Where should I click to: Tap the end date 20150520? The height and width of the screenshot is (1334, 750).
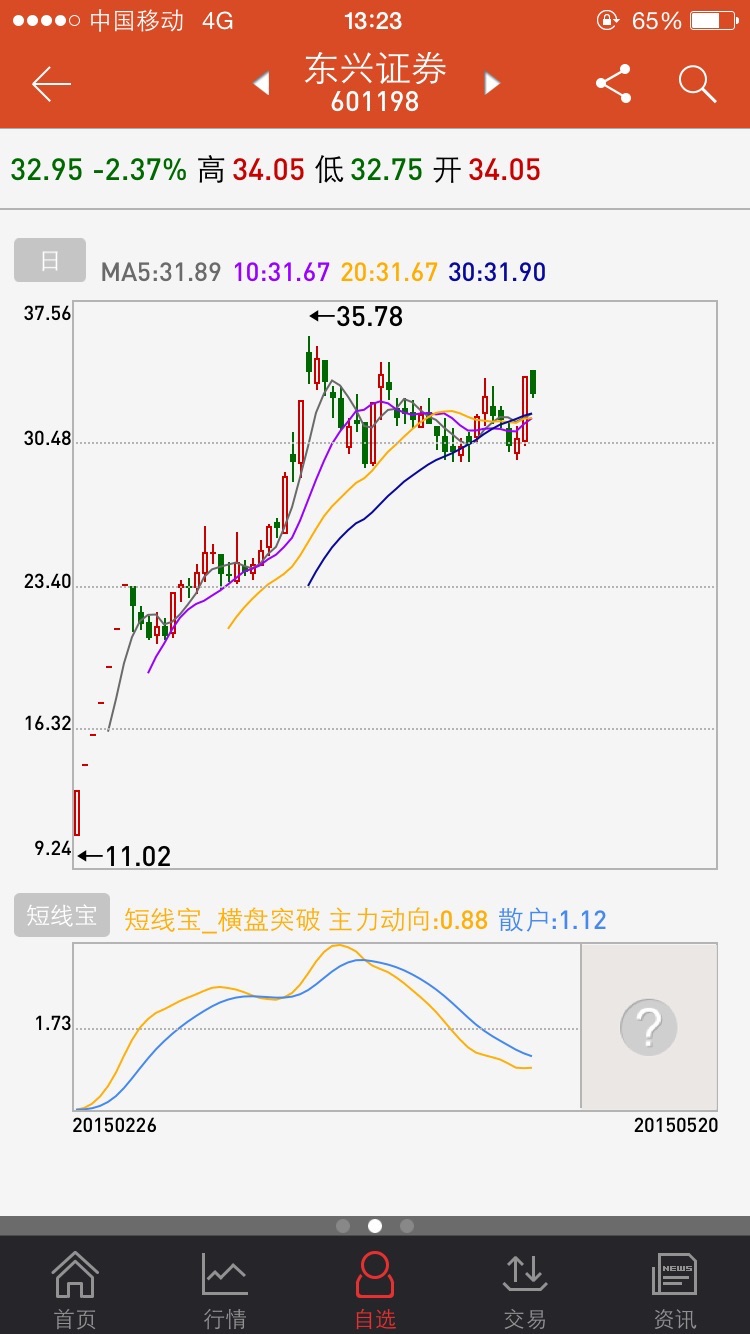[x=676, y=1125]
